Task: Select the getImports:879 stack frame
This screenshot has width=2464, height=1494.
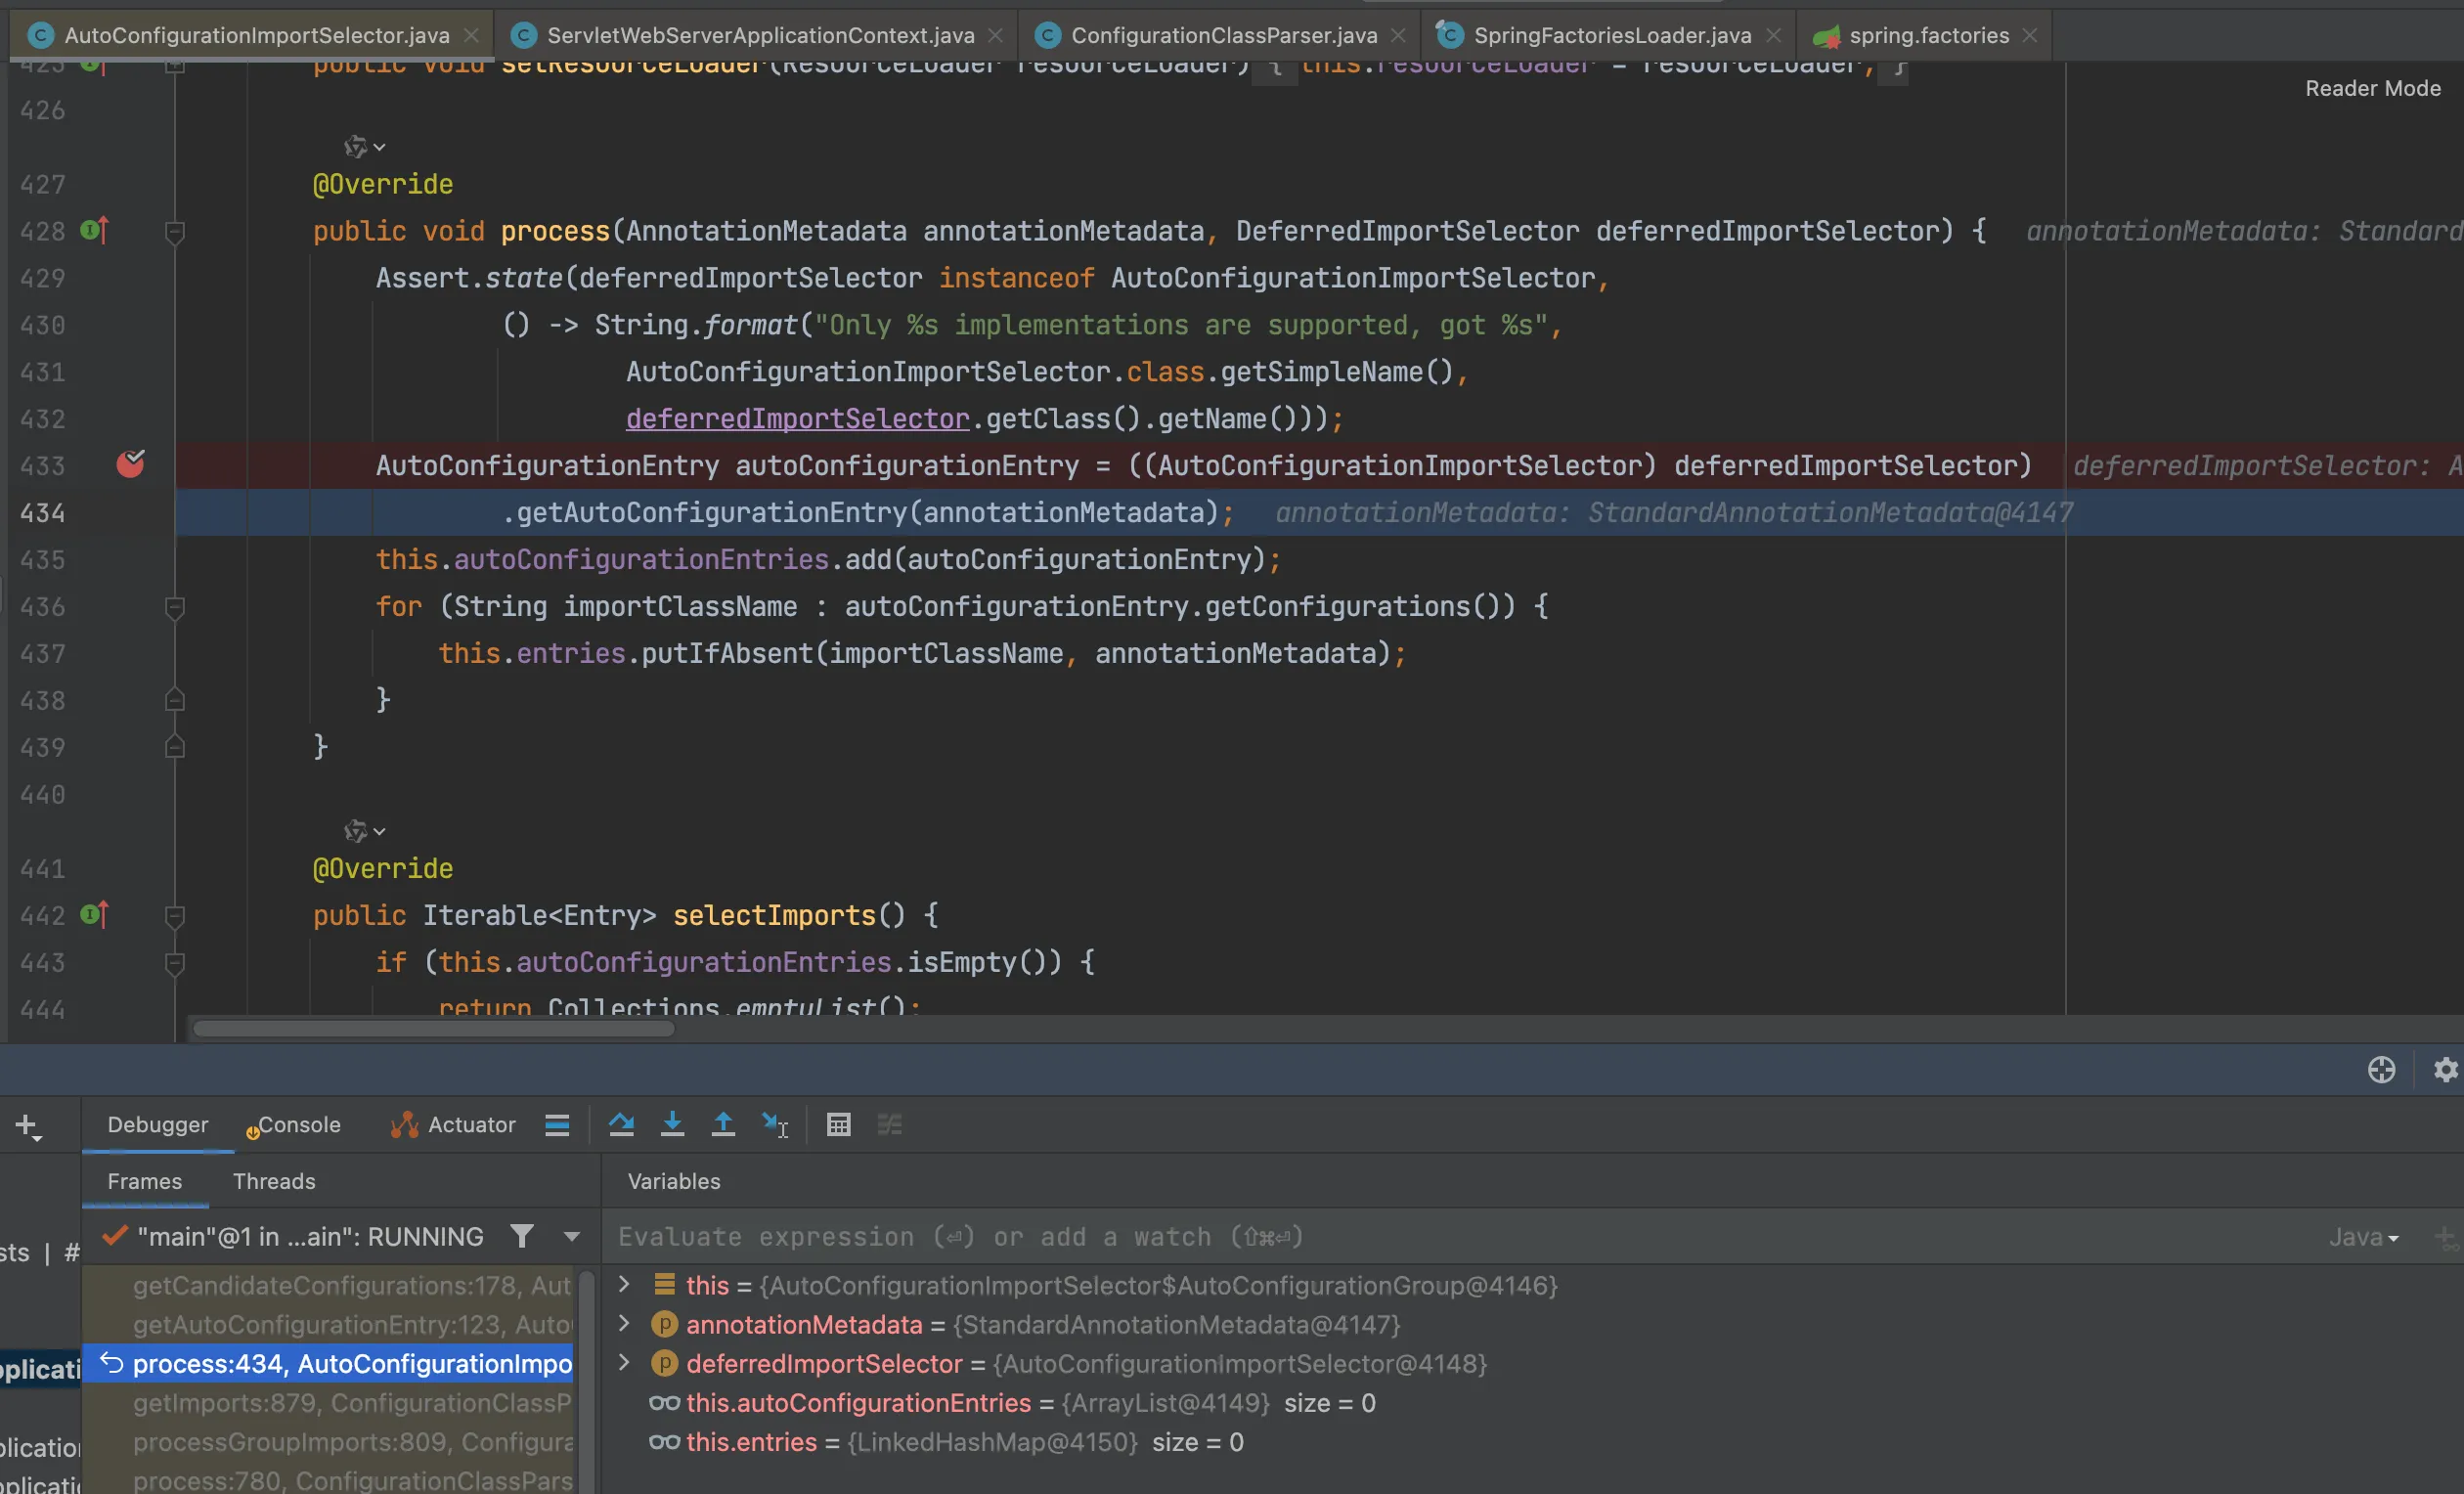Action: pyautogui.click(x=350, y=1402)
